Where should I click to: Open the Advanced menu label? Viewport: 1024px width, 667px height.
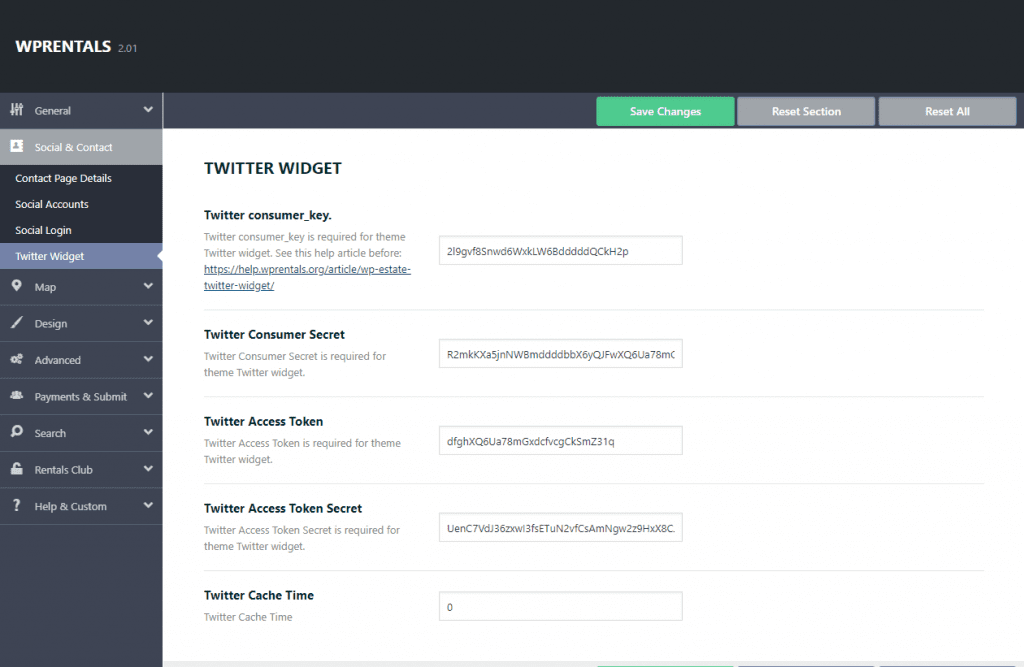click(x=57, y=361)
